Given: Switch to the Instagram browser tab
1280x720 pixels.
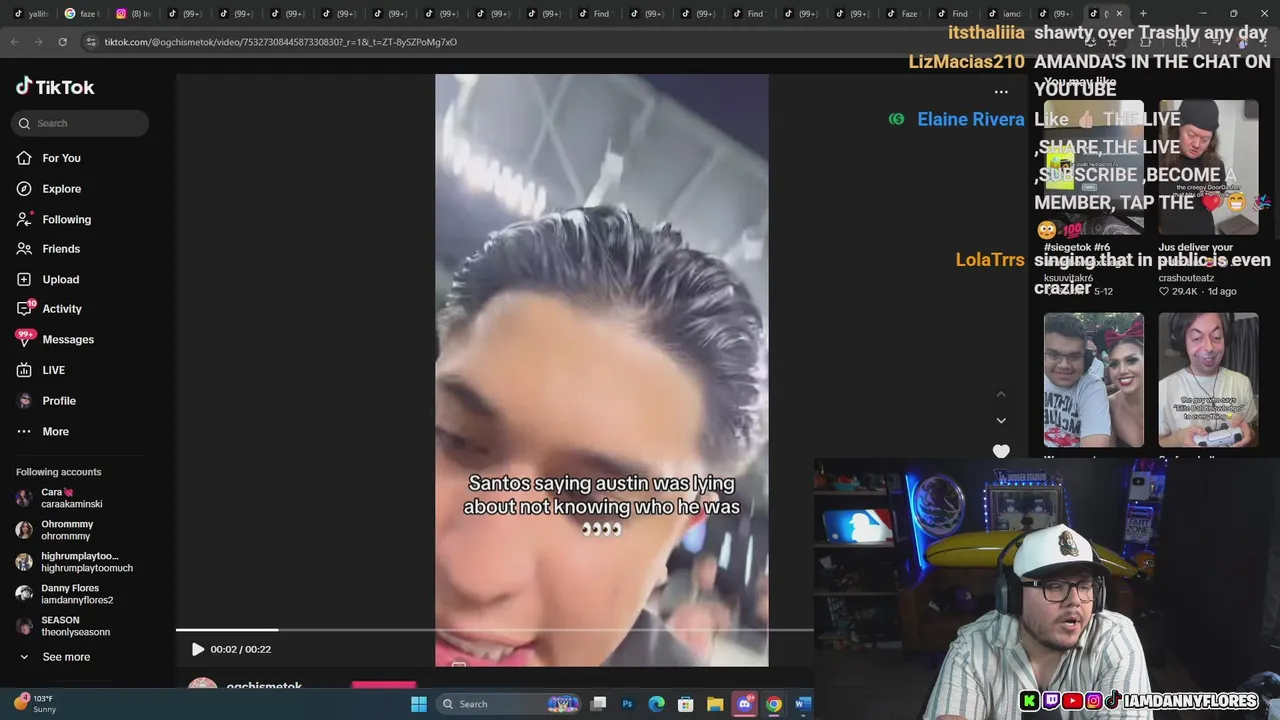Looking at the screenshot, I should [x=134, y=14].
